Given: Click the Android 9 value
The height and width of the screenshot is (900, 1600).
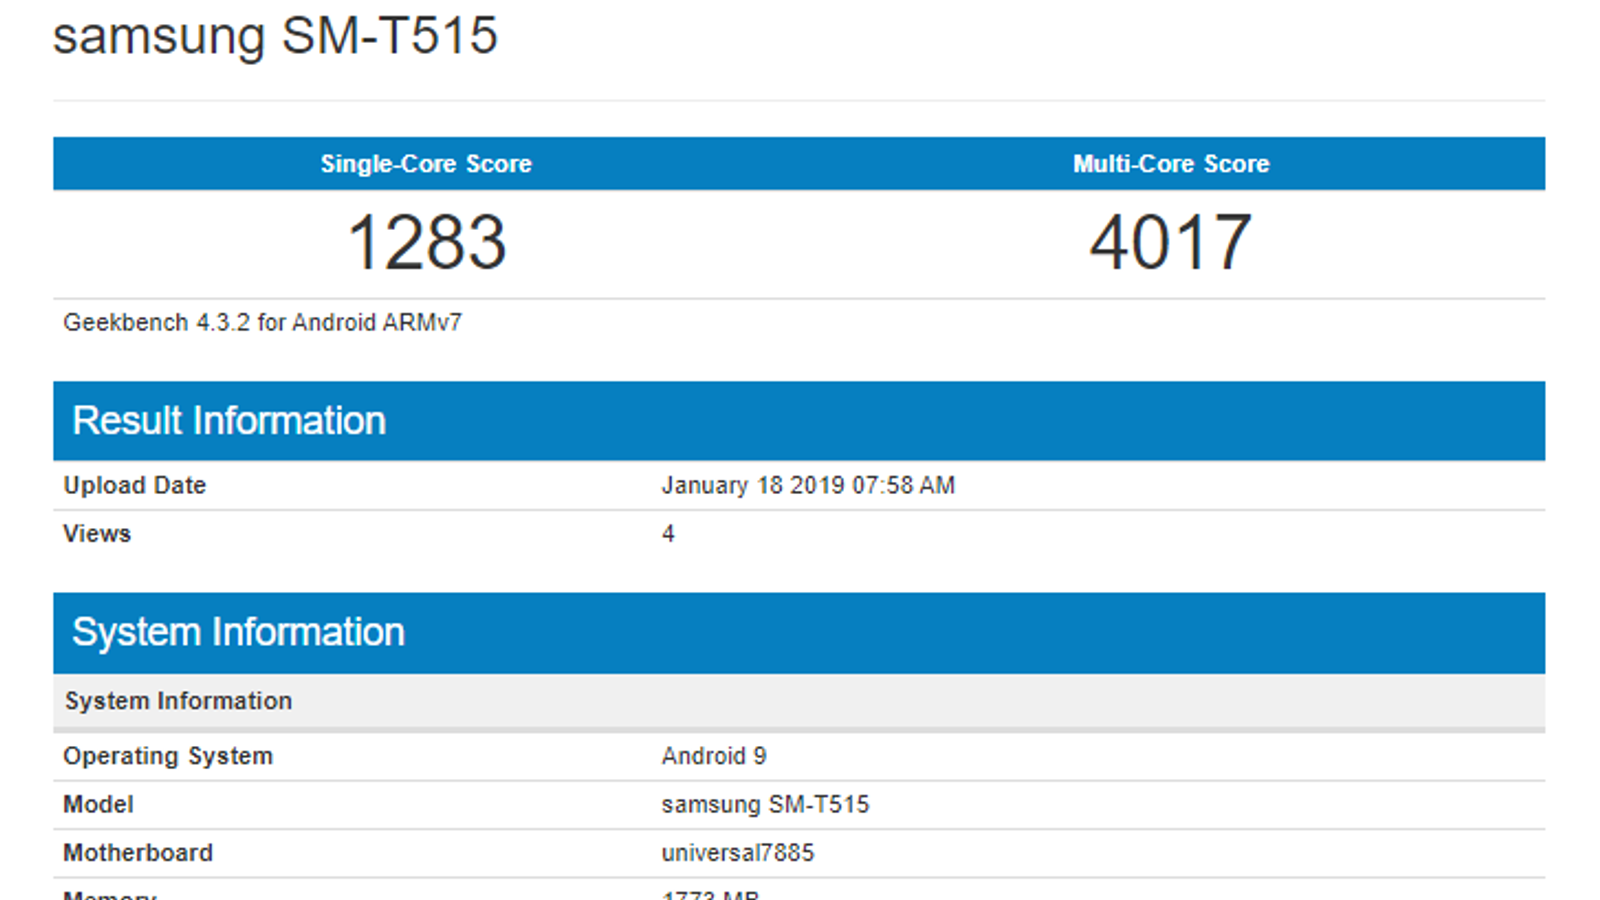Looking at the screenshot, I should tap(714, 756).
